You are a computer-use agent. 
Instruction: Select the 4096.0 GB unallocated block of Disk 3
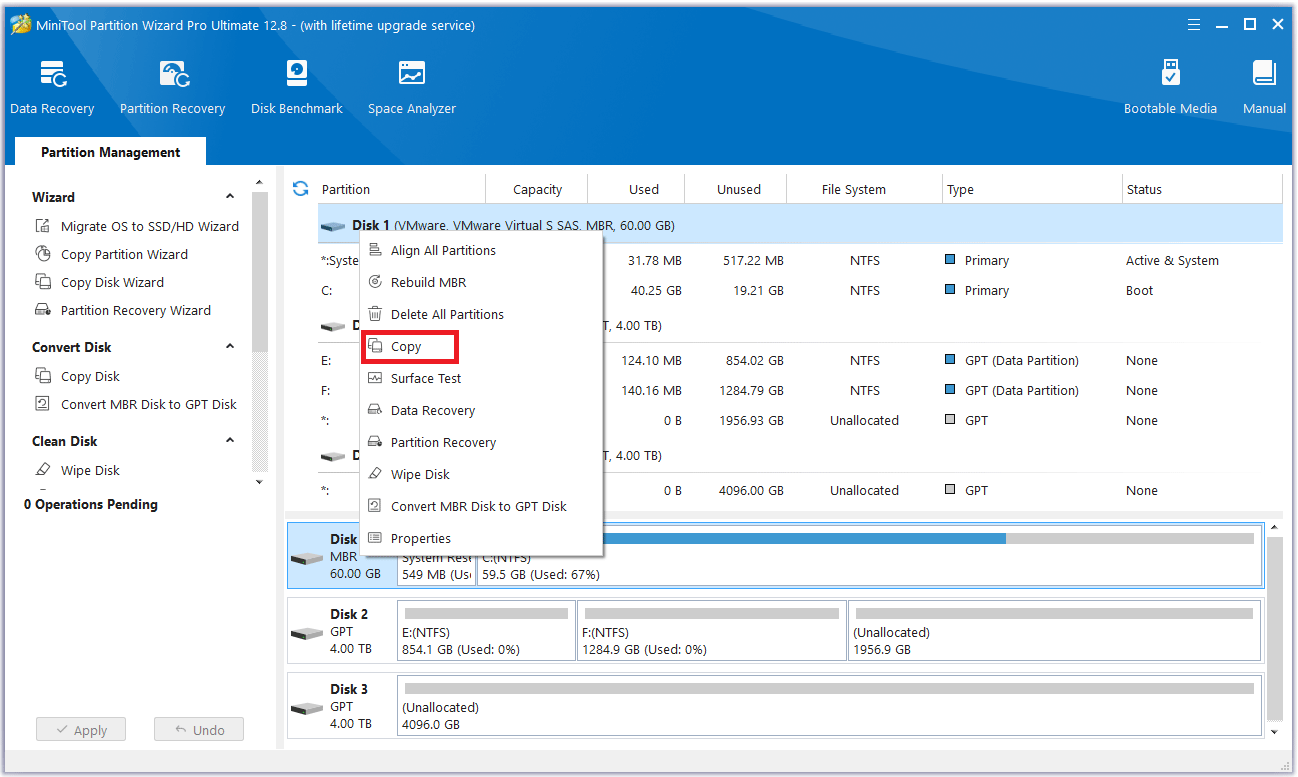829,705
